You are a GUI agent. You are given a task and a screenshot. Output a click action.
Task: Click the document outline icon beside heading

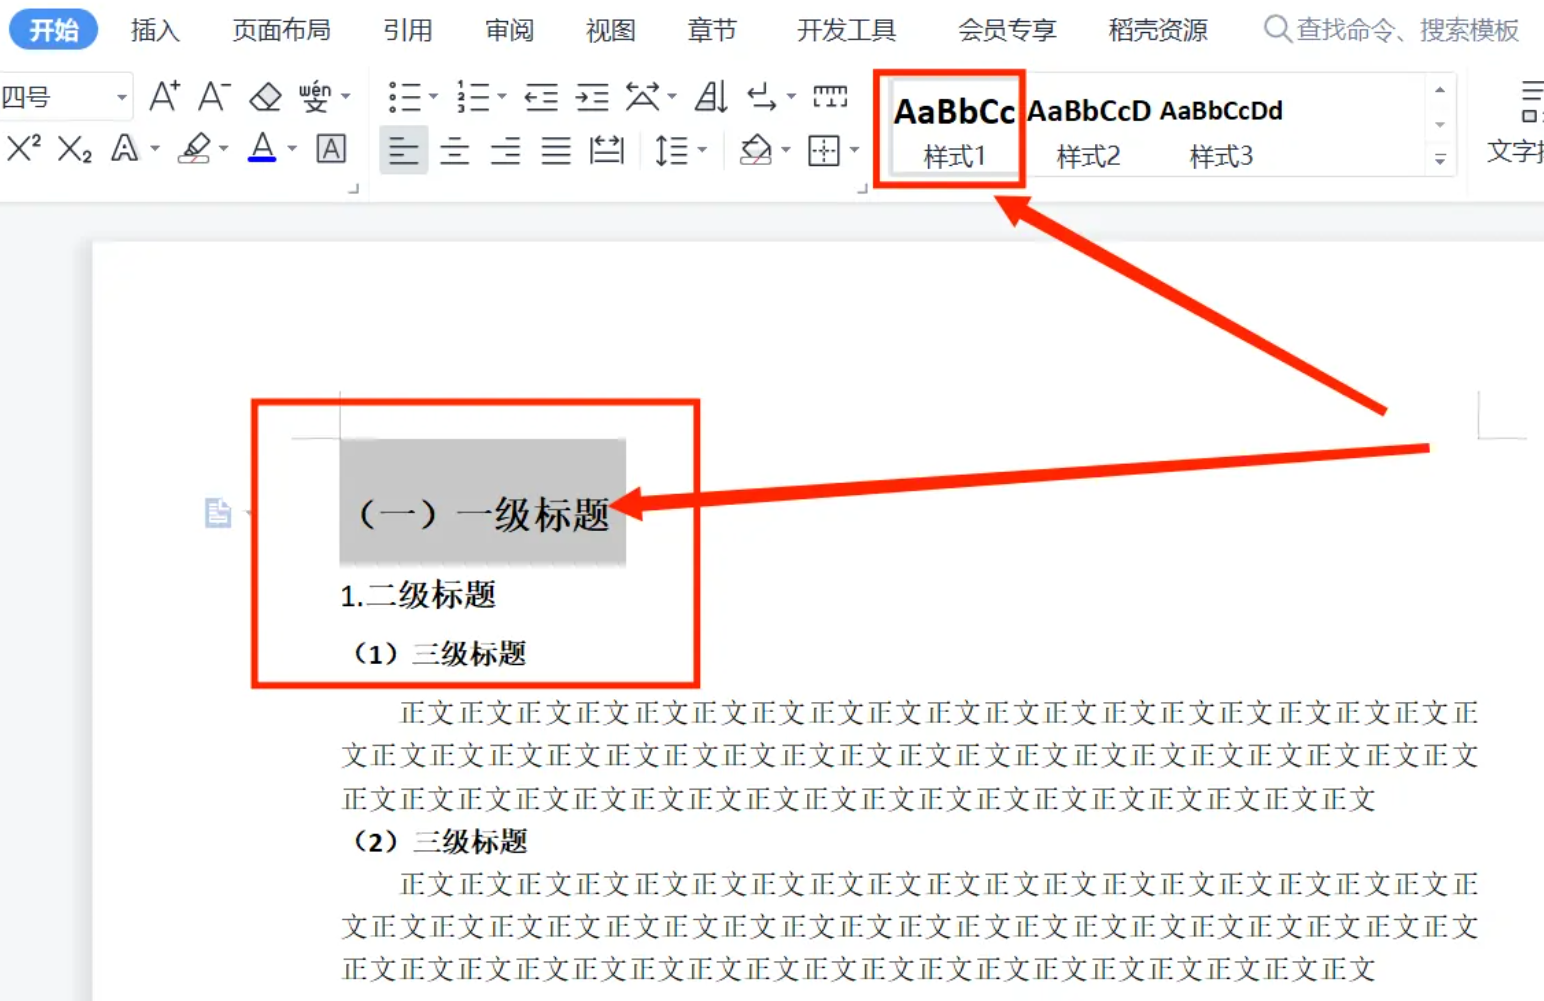point(218,513)
